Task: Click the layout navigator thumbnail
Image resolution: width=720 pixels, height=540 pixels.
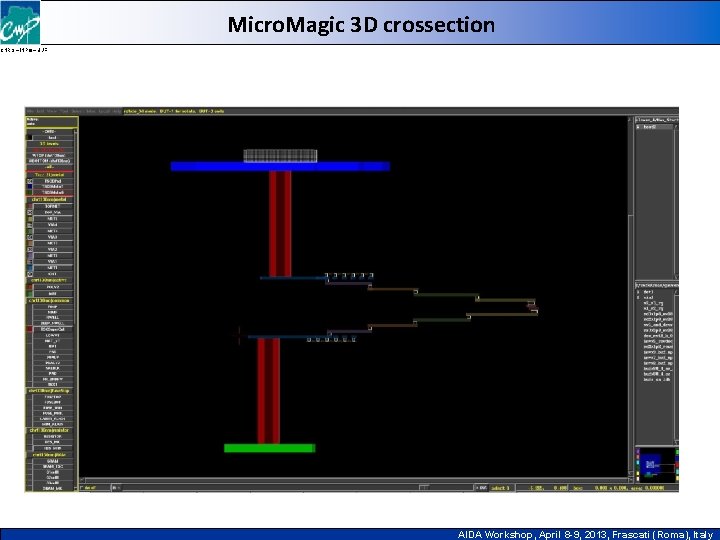Action: (x=656, y=464)
